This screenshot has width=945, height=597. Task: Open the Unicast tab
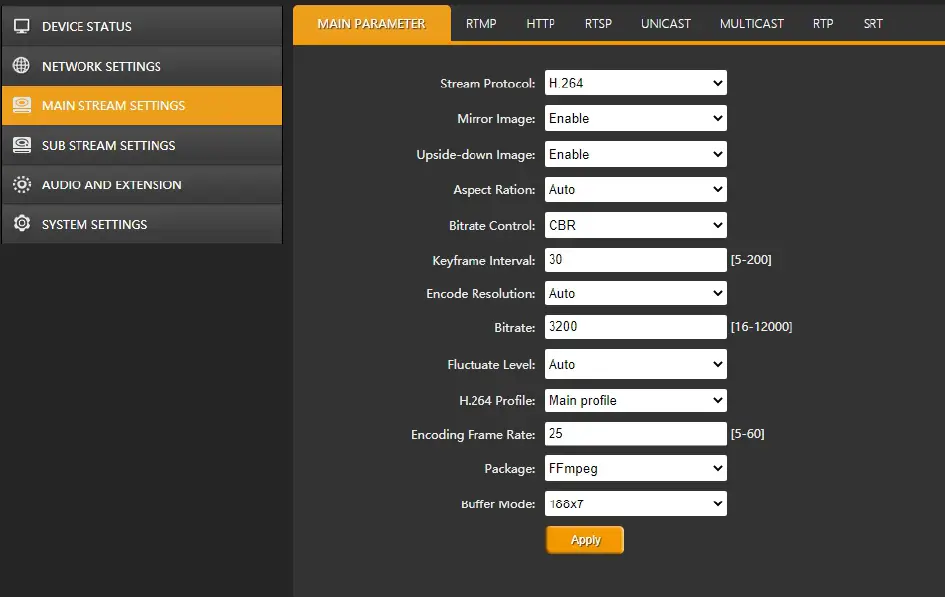pos(665,24)
